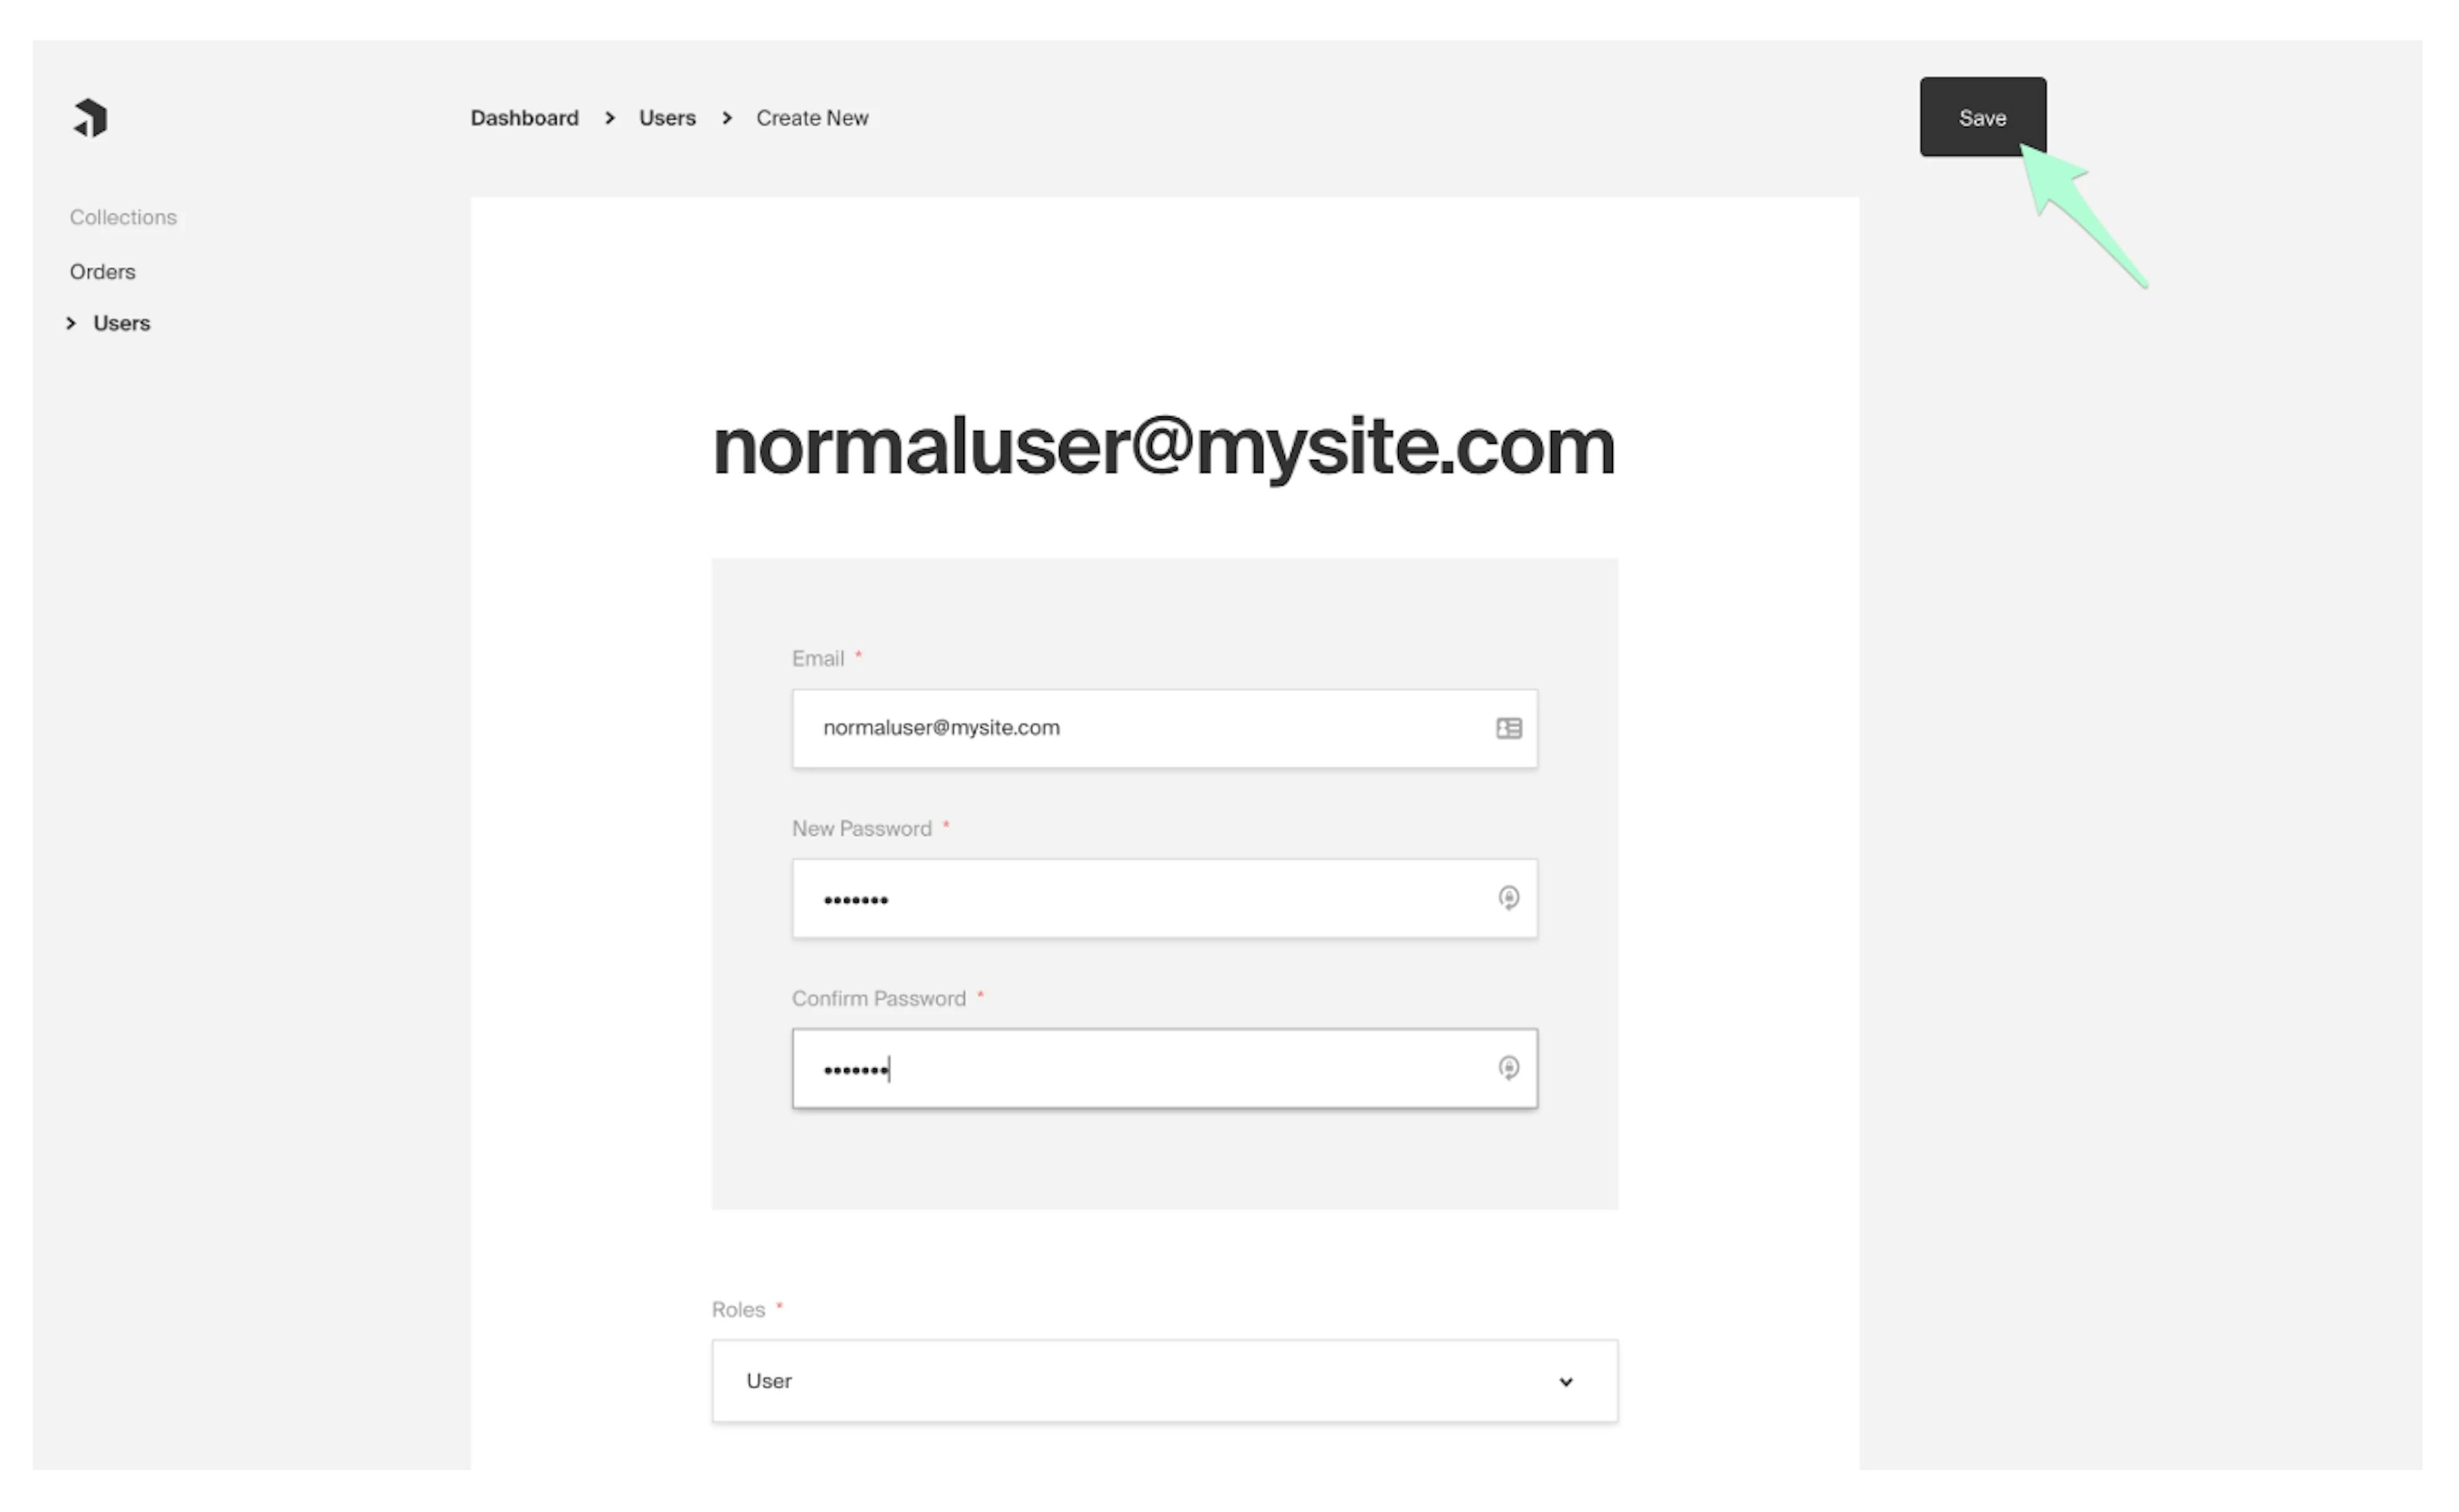Viewport: 2459px width, 1512px height.
Task: Click the Payload logo icon
Action: coord(90,117)
